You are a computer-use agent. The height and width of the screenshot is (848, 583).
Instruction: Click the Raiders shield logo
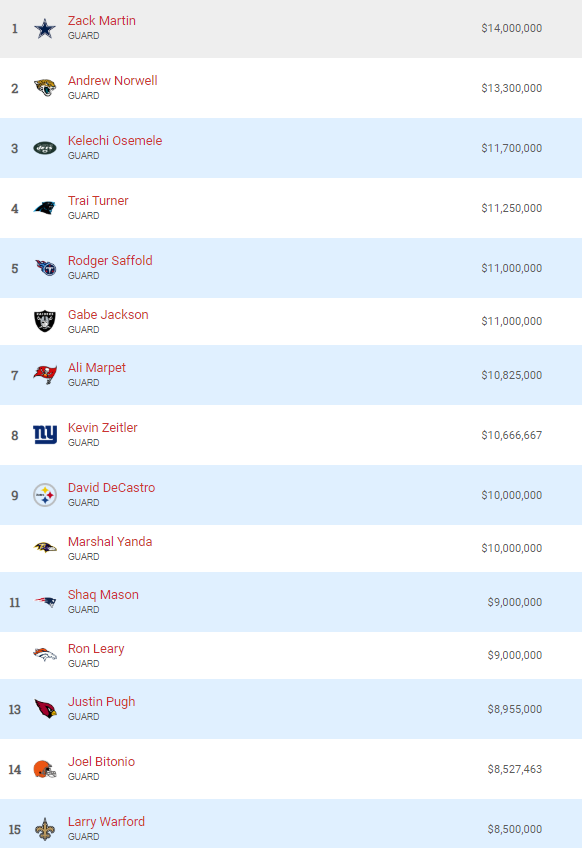click(x=45, y=321)
